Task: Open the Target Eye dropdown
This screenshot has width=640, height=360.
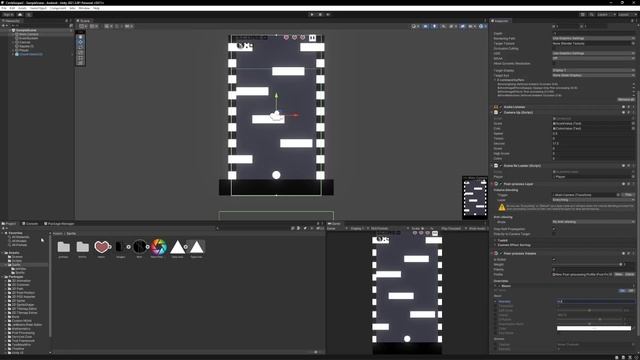Action: click(593, 75)
